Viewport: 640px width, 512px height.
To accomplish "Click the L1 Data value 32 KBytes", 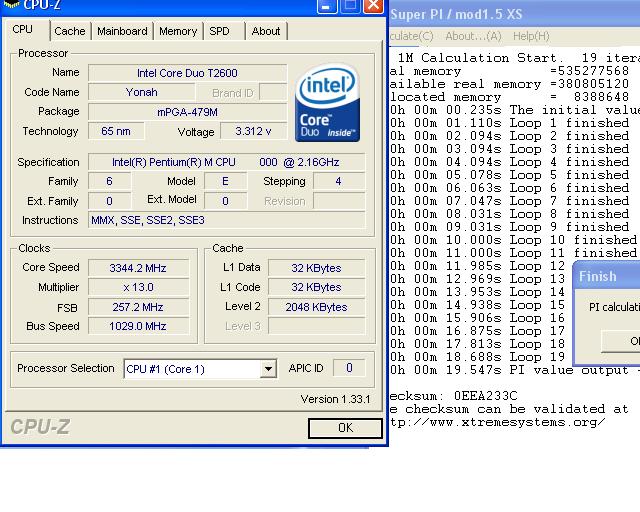I will pyautogui.click(x=316, y=268).
